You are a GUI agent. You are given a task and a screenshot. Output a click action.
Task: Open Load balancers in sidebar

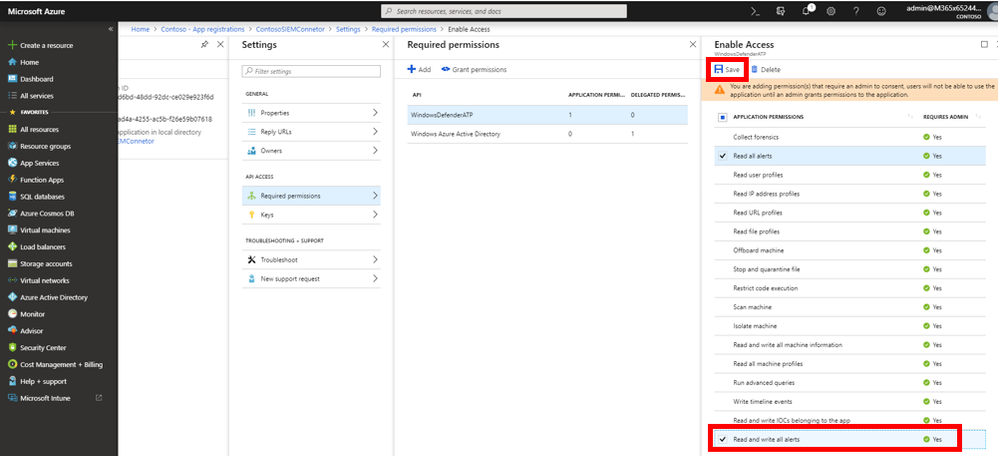(x=43, y=247)
